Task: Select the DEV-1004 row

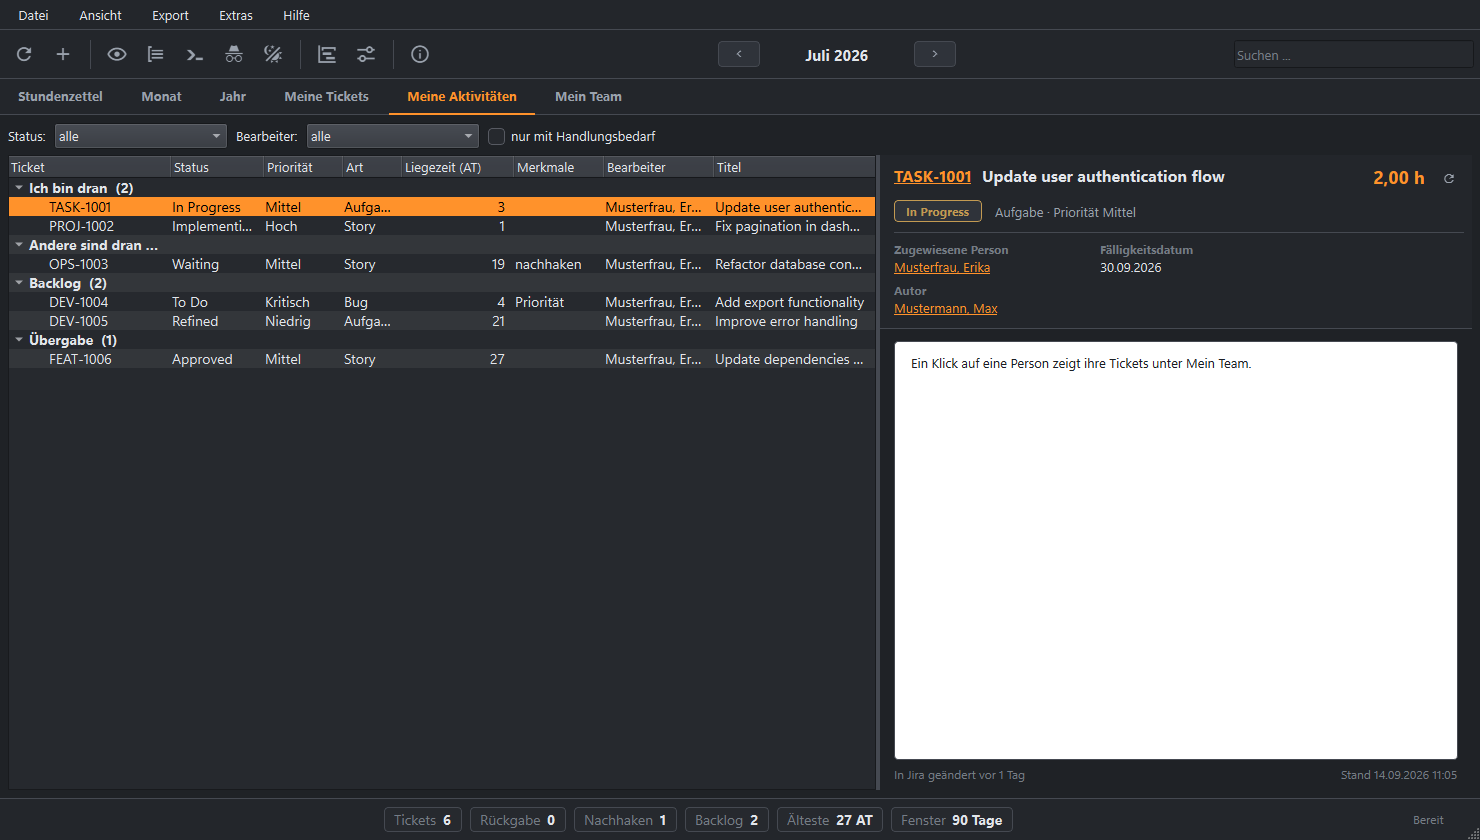Action: (x=442, y=302)
